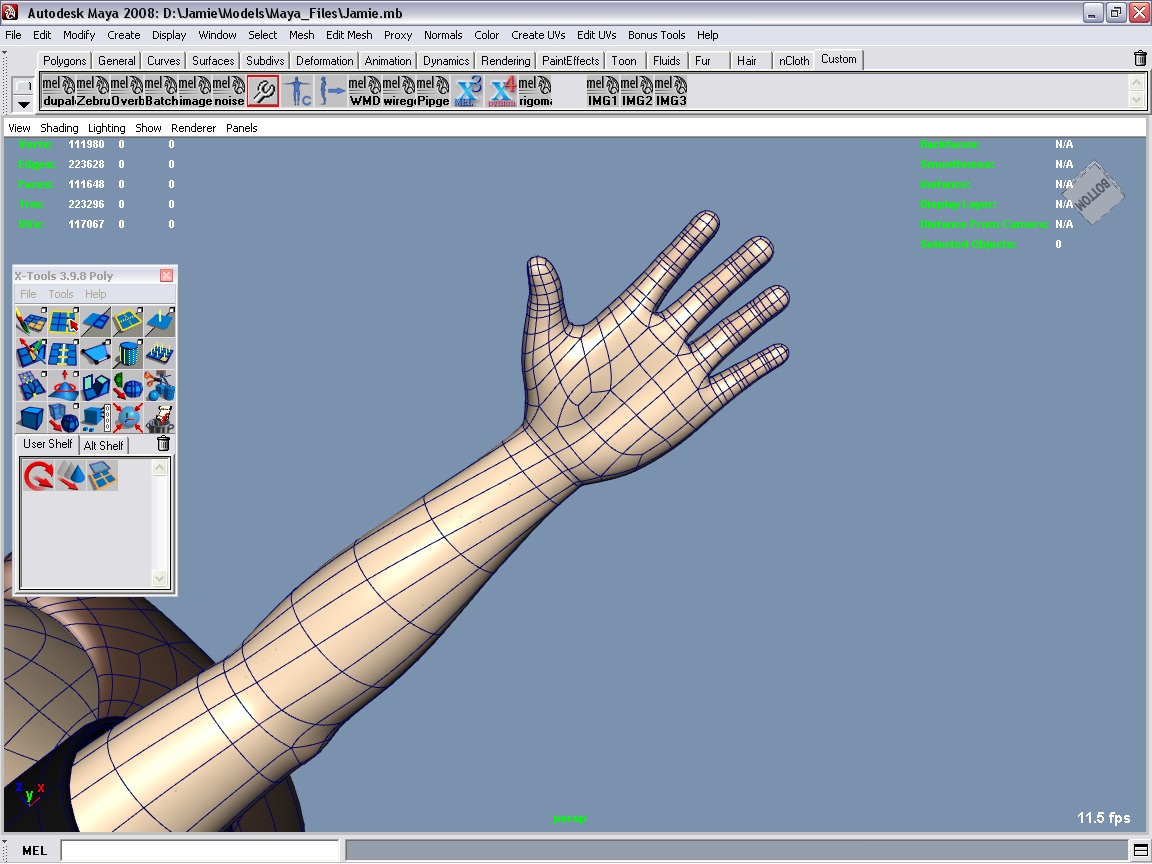This screenshot has width=1152, height=864.
Task: Select X-Tools paint brush on grid tool
Action: [31, 322]
